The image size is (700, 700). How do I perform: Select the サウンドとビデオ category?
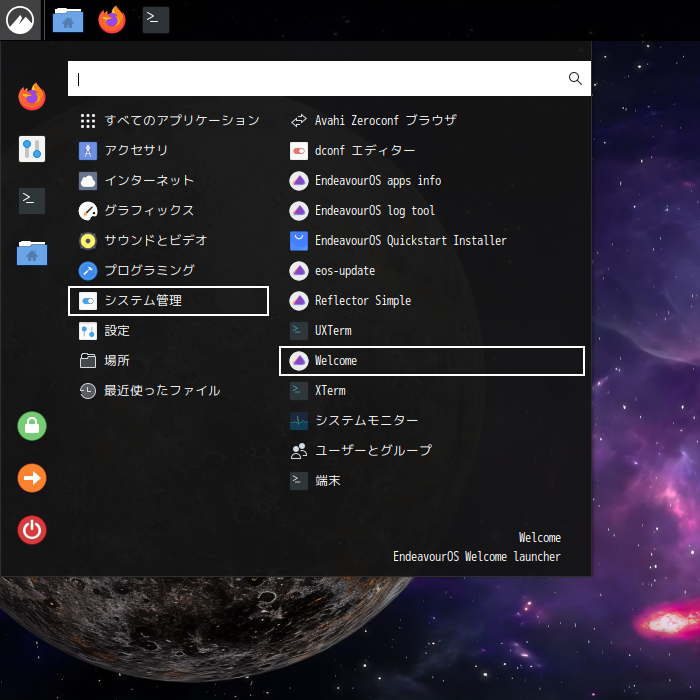(x=168, y=241)
